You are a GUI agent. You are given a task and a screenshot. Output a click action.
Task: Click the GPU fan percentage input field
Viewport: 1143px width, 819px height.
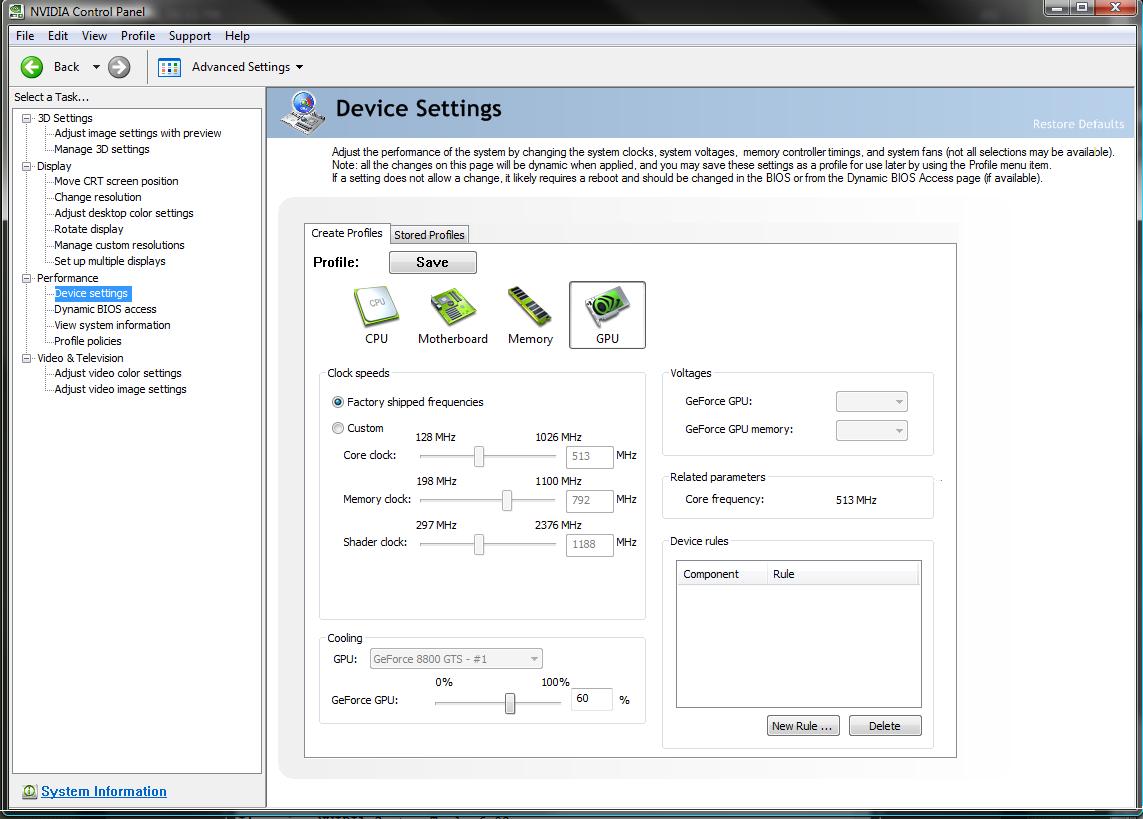pyautogui.click(x=591, y=699)
